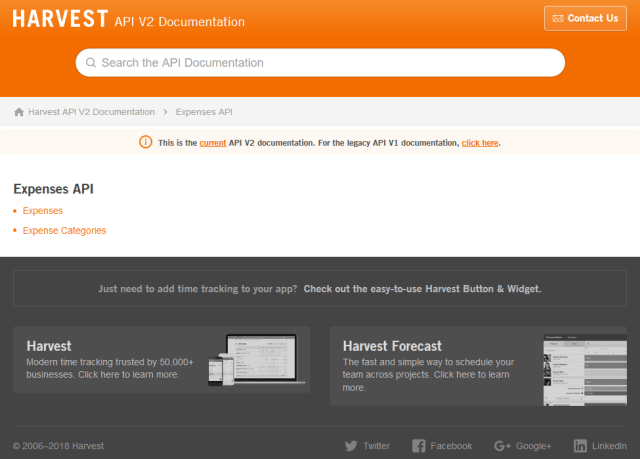The image size is (640, 459).
Task: Select the Expenses API breadcrumb item
Action: coord(204,112)
